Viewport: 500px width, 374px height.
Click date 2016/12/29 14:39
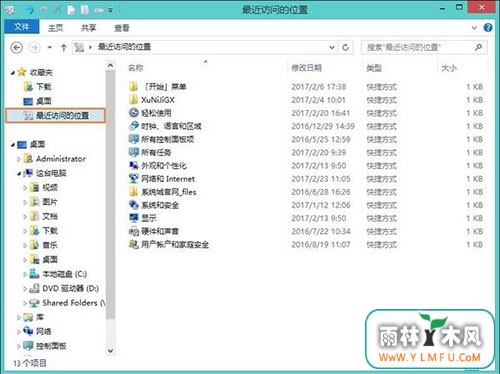click(x=323, y=126)
